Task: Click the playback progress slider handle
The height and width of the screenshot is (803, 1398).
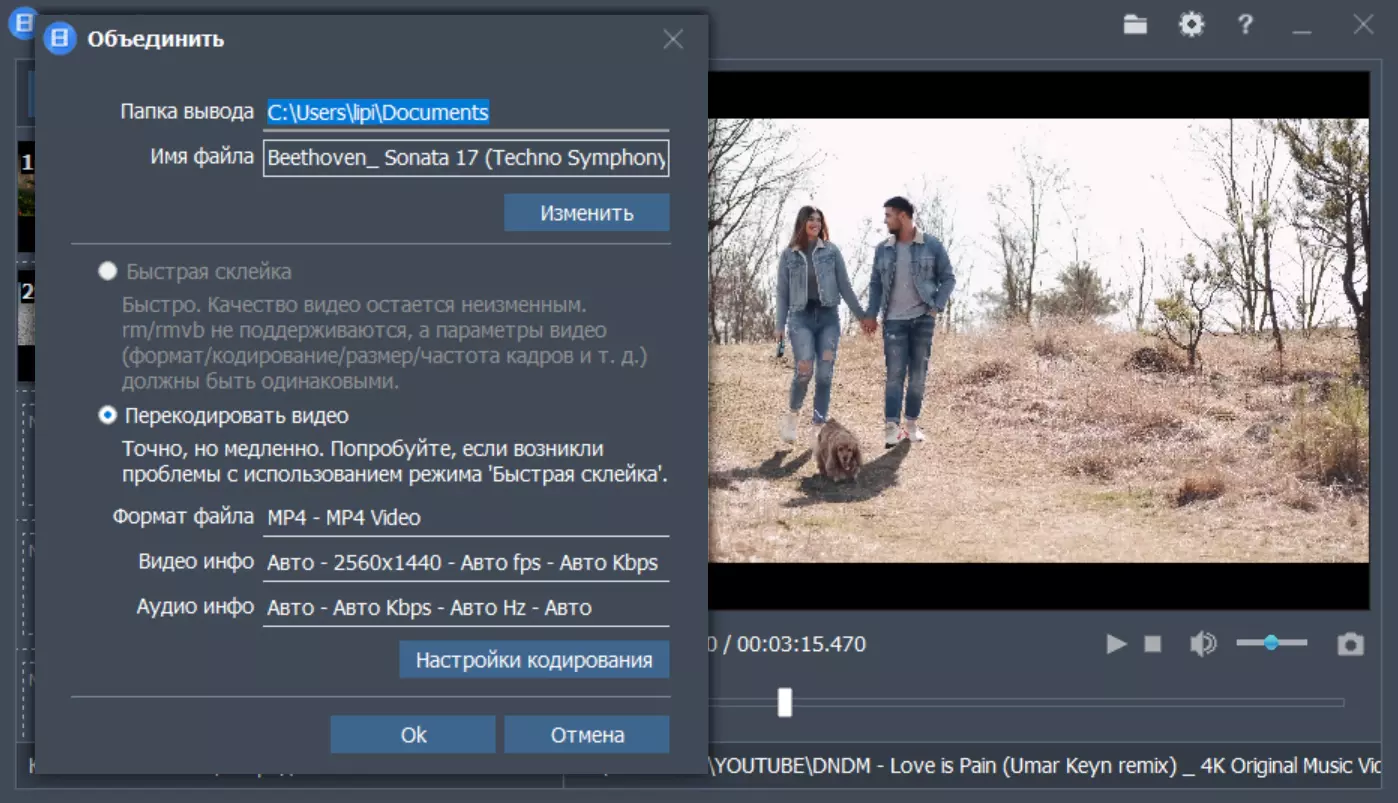Action: [x=785, y=702]
